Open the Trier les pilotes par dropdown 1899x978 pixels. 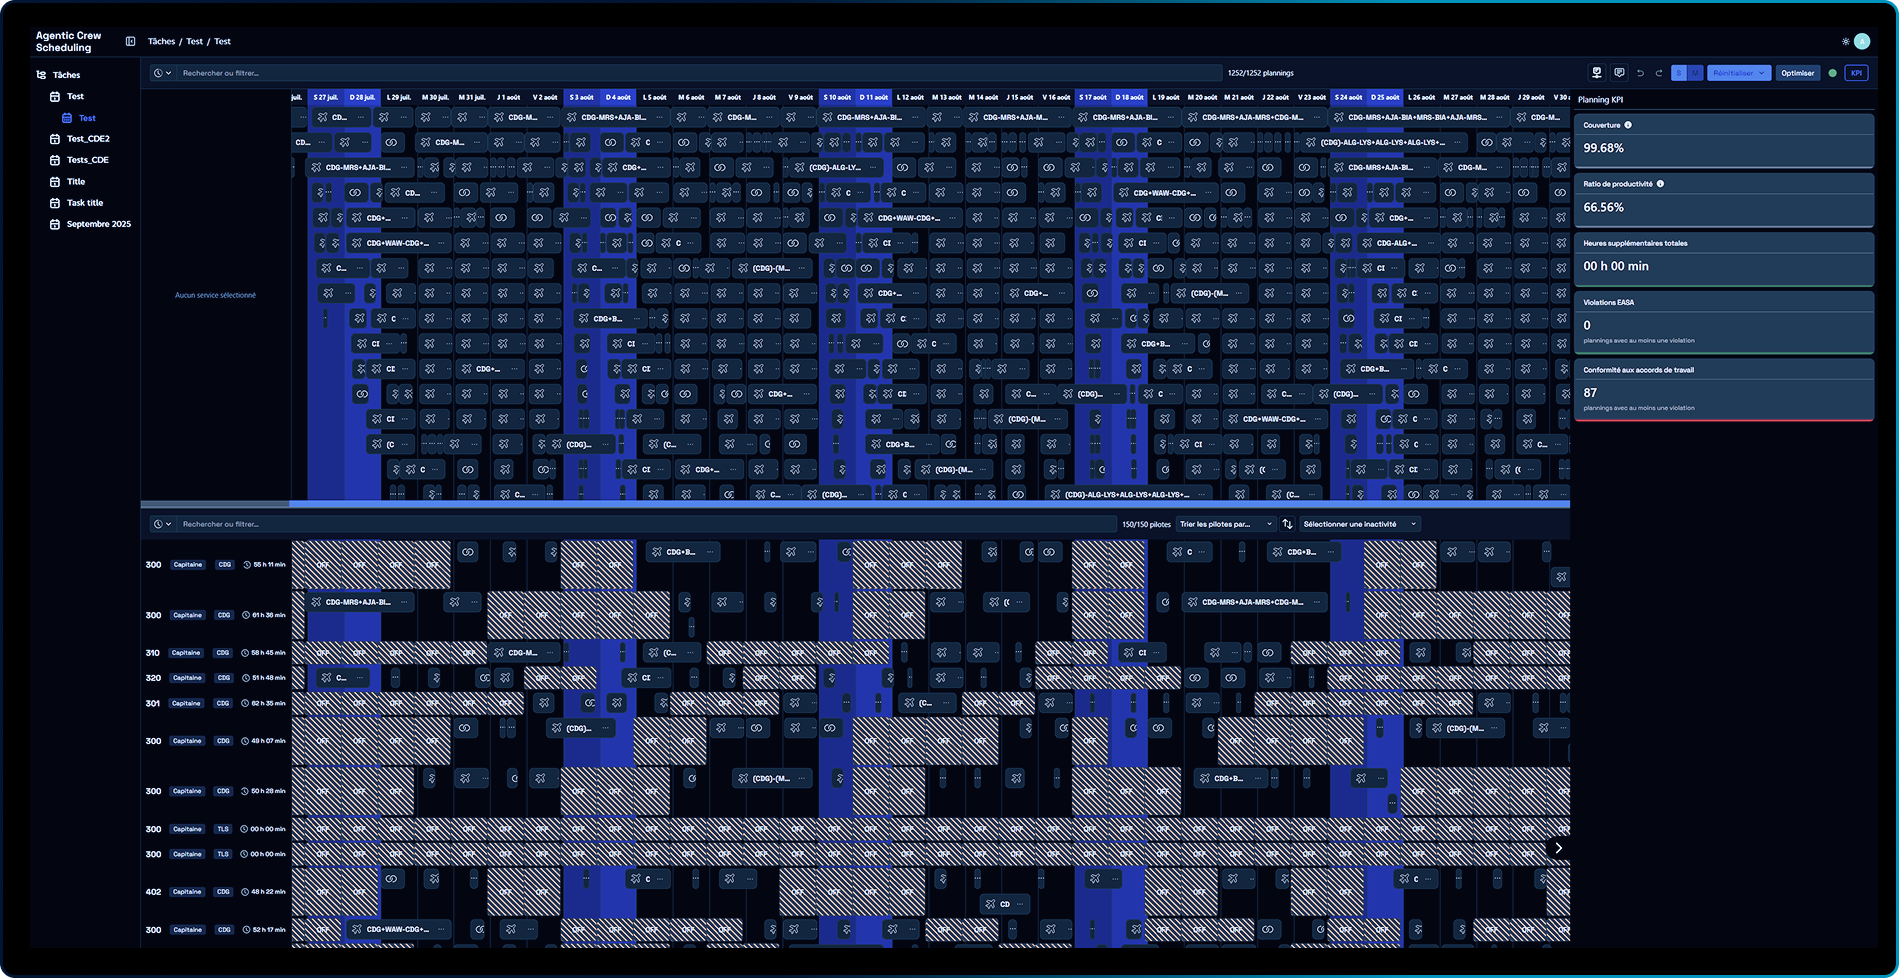(1225, 524)
